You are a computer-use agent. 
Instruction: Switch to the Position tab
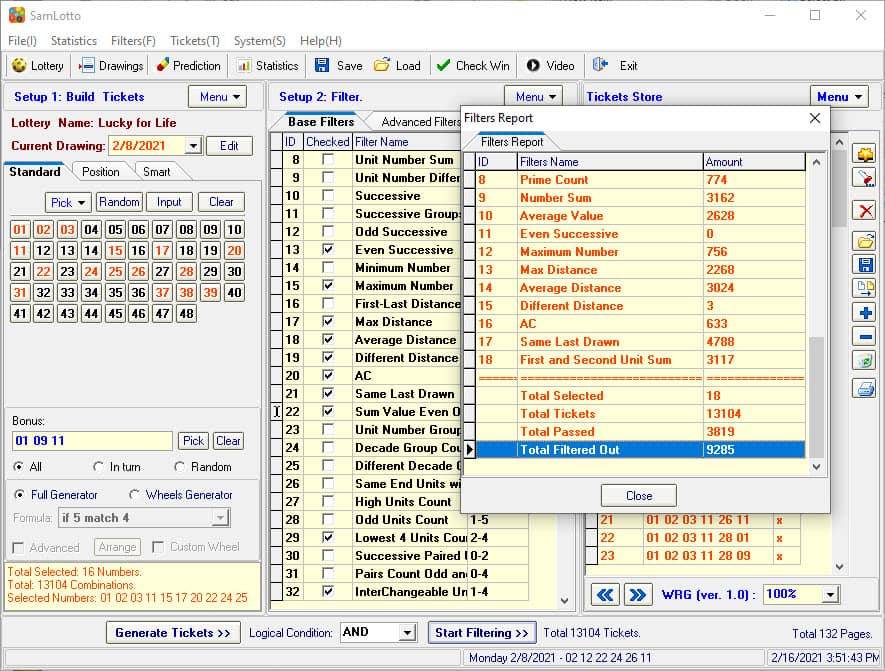coord(100,172)
